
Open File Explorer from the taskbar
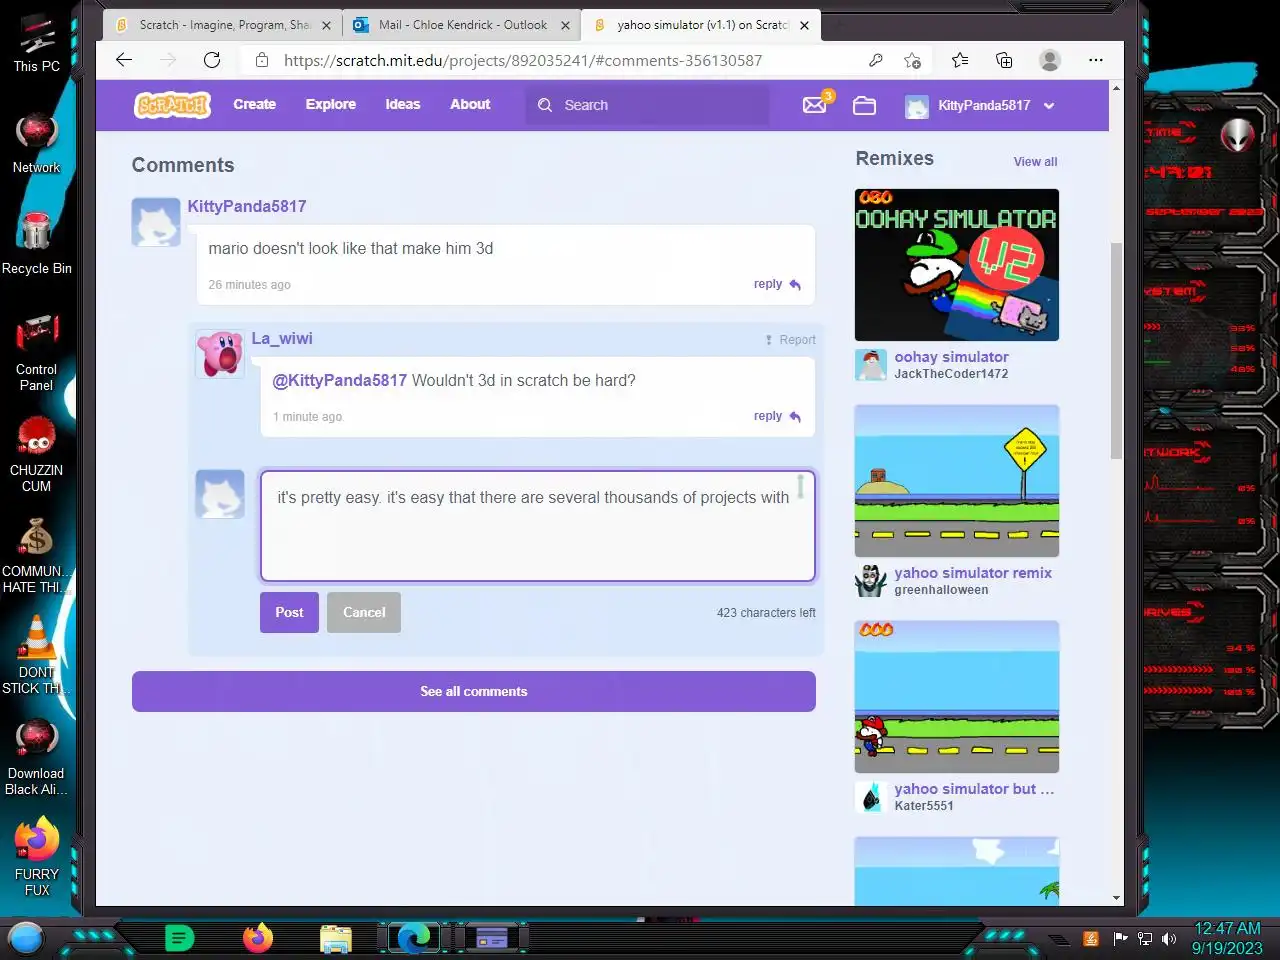tap(336, 938)
